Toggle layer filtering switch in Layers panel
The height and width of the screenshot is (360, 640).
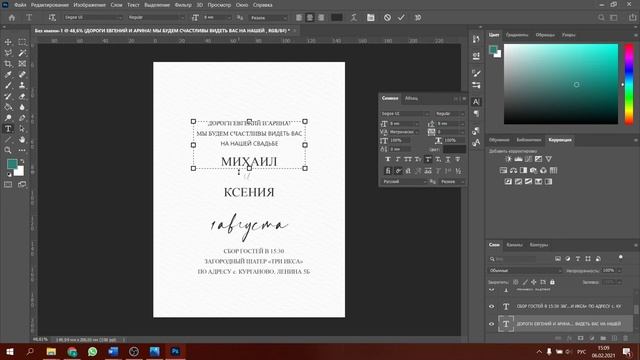pos(620,257)
